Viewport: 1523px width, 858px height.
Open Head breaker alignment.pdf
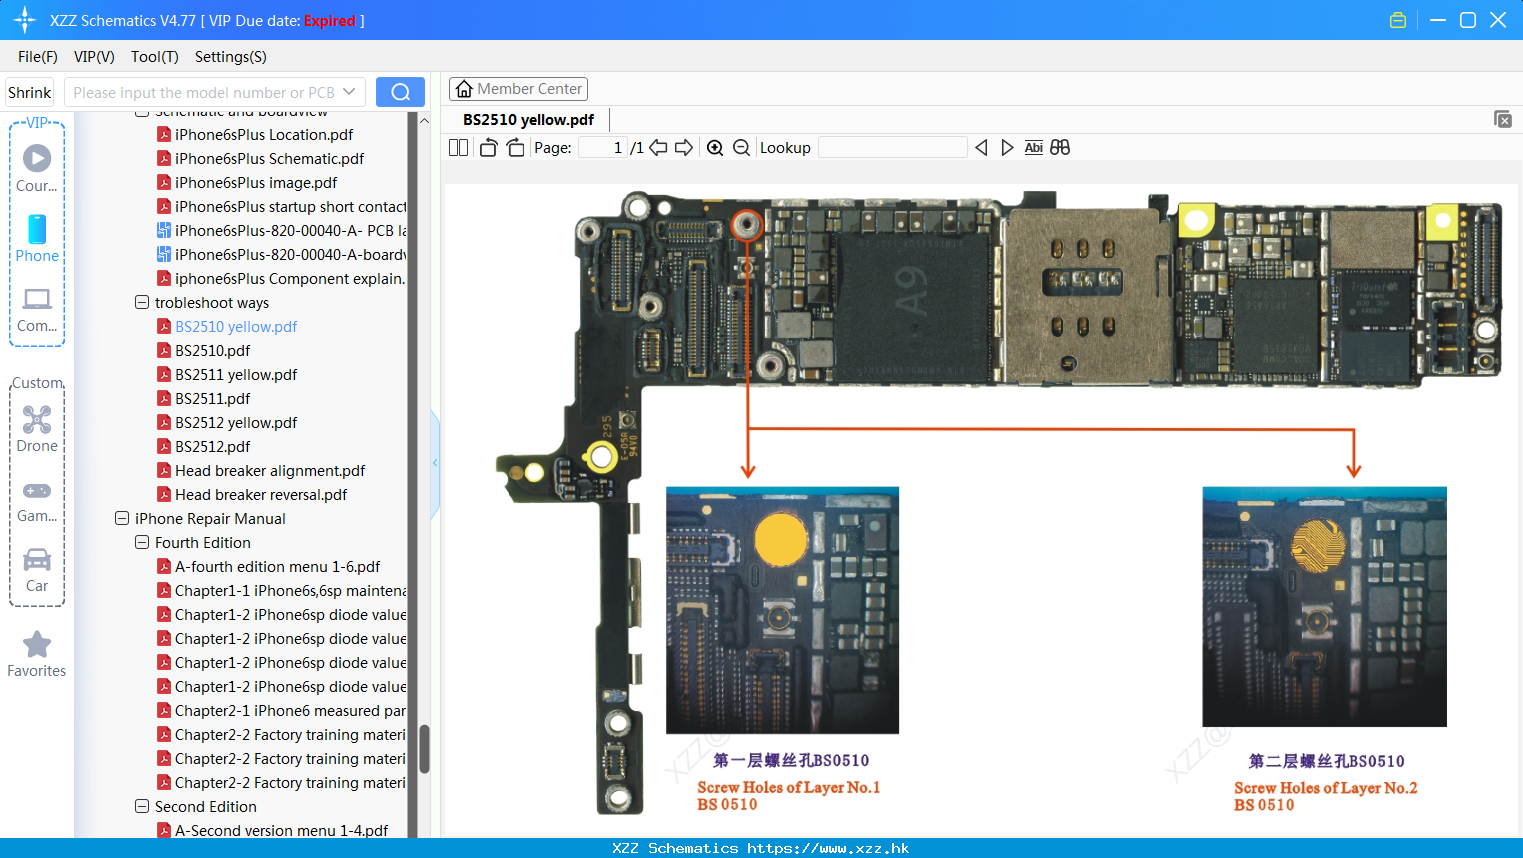pyautogui.click(x=270, y=470)
